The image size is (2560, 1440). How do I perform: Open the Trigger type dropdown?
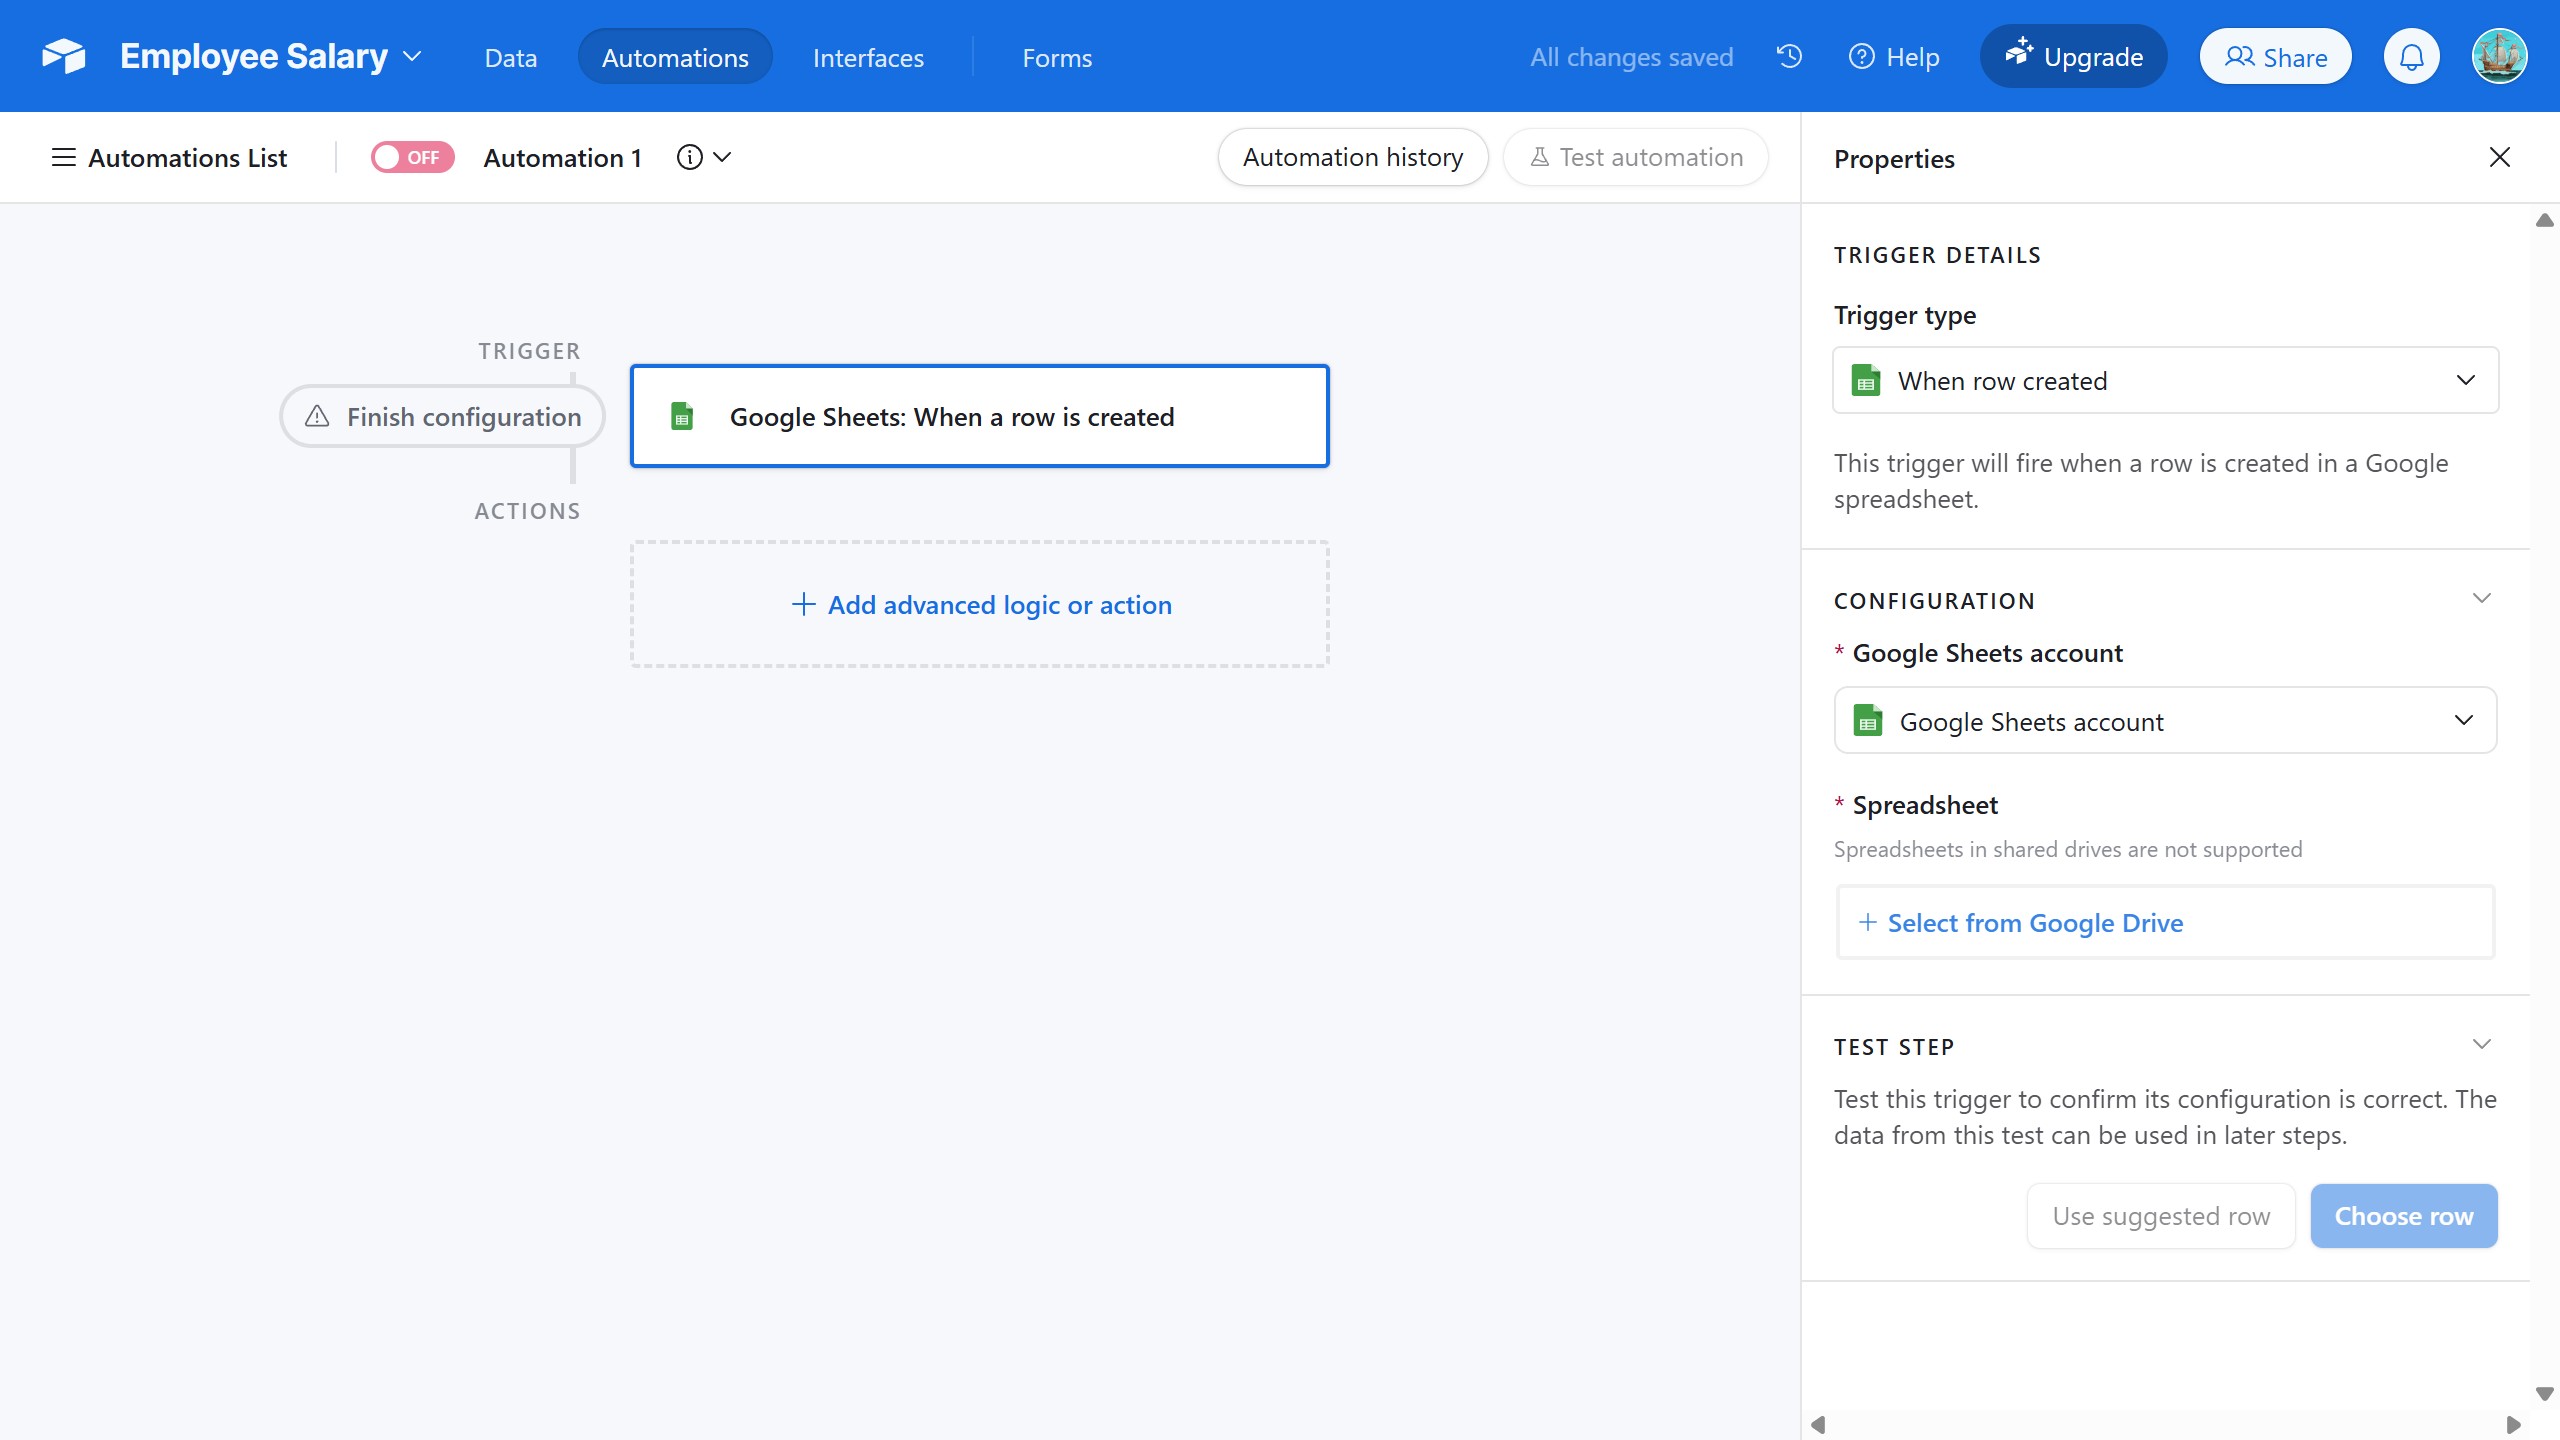coord(2165,380)
